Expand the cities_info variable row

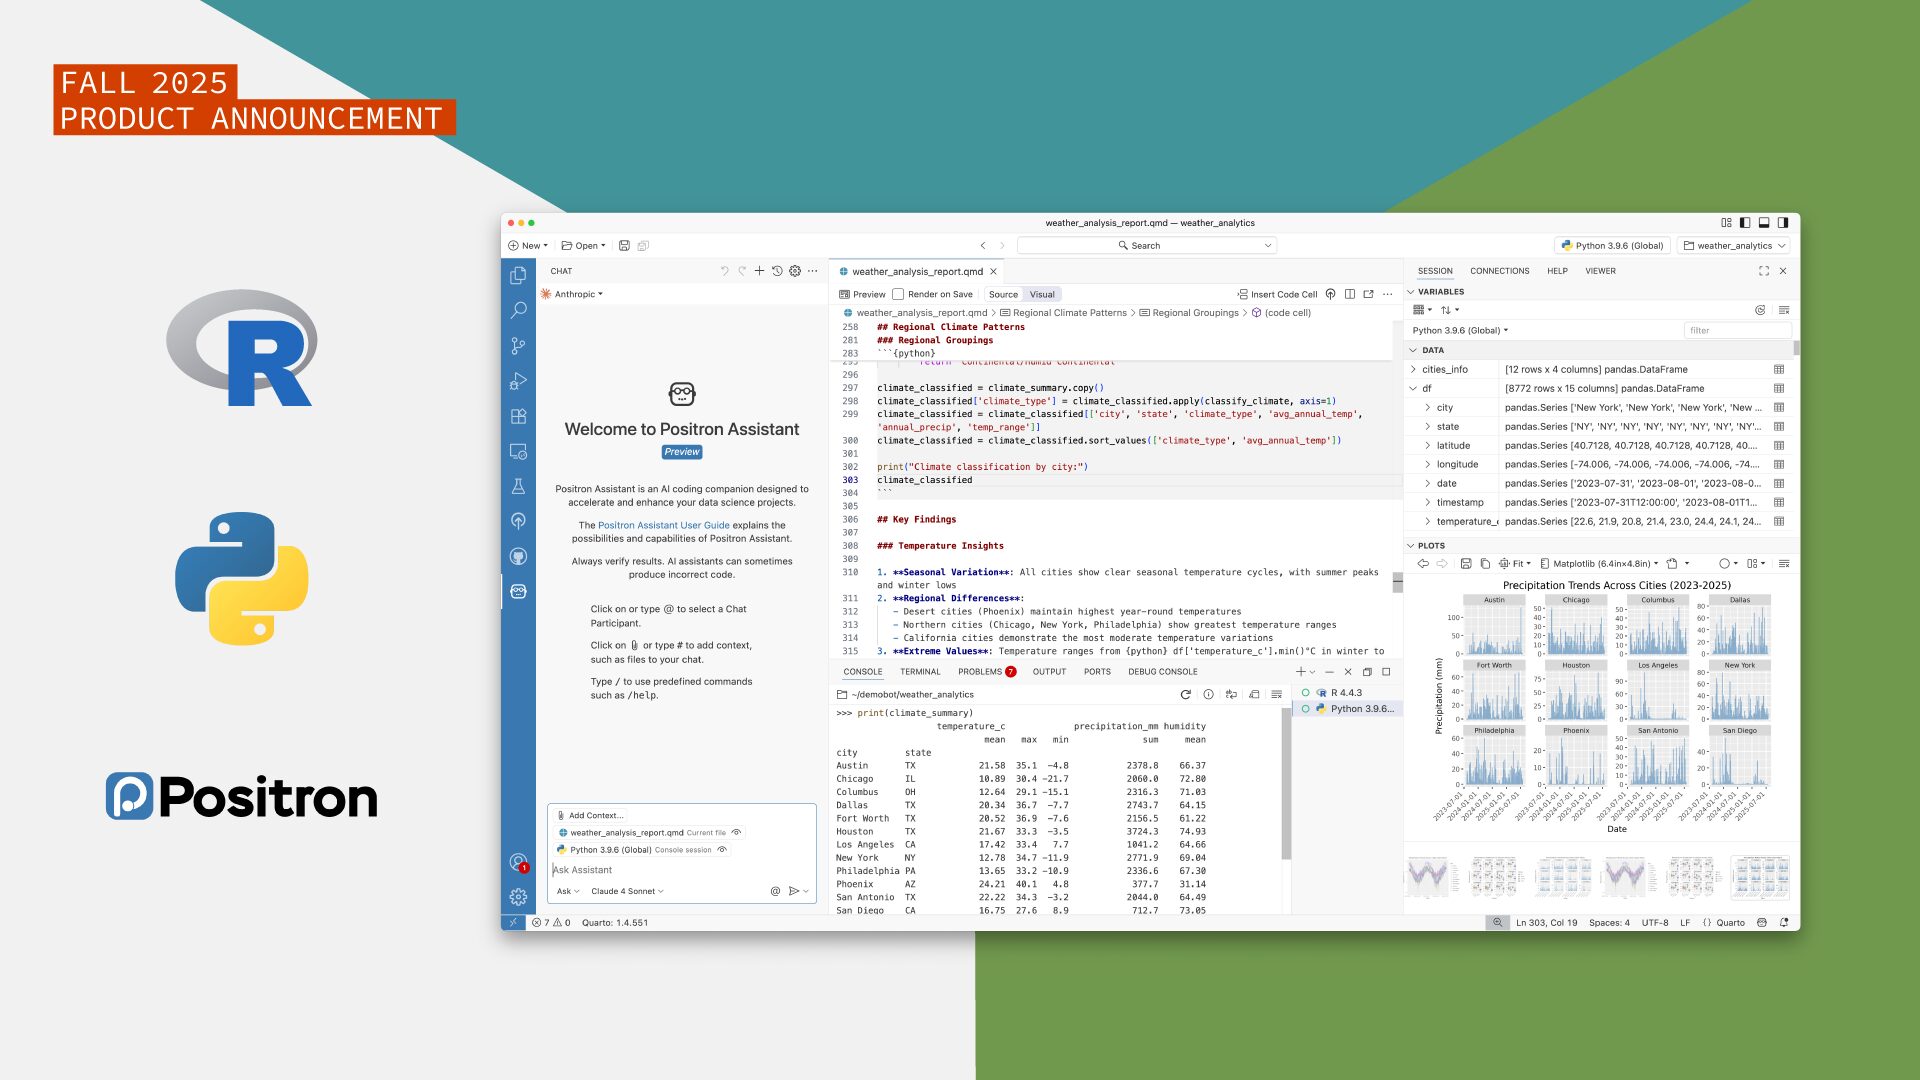(1413, 369)
